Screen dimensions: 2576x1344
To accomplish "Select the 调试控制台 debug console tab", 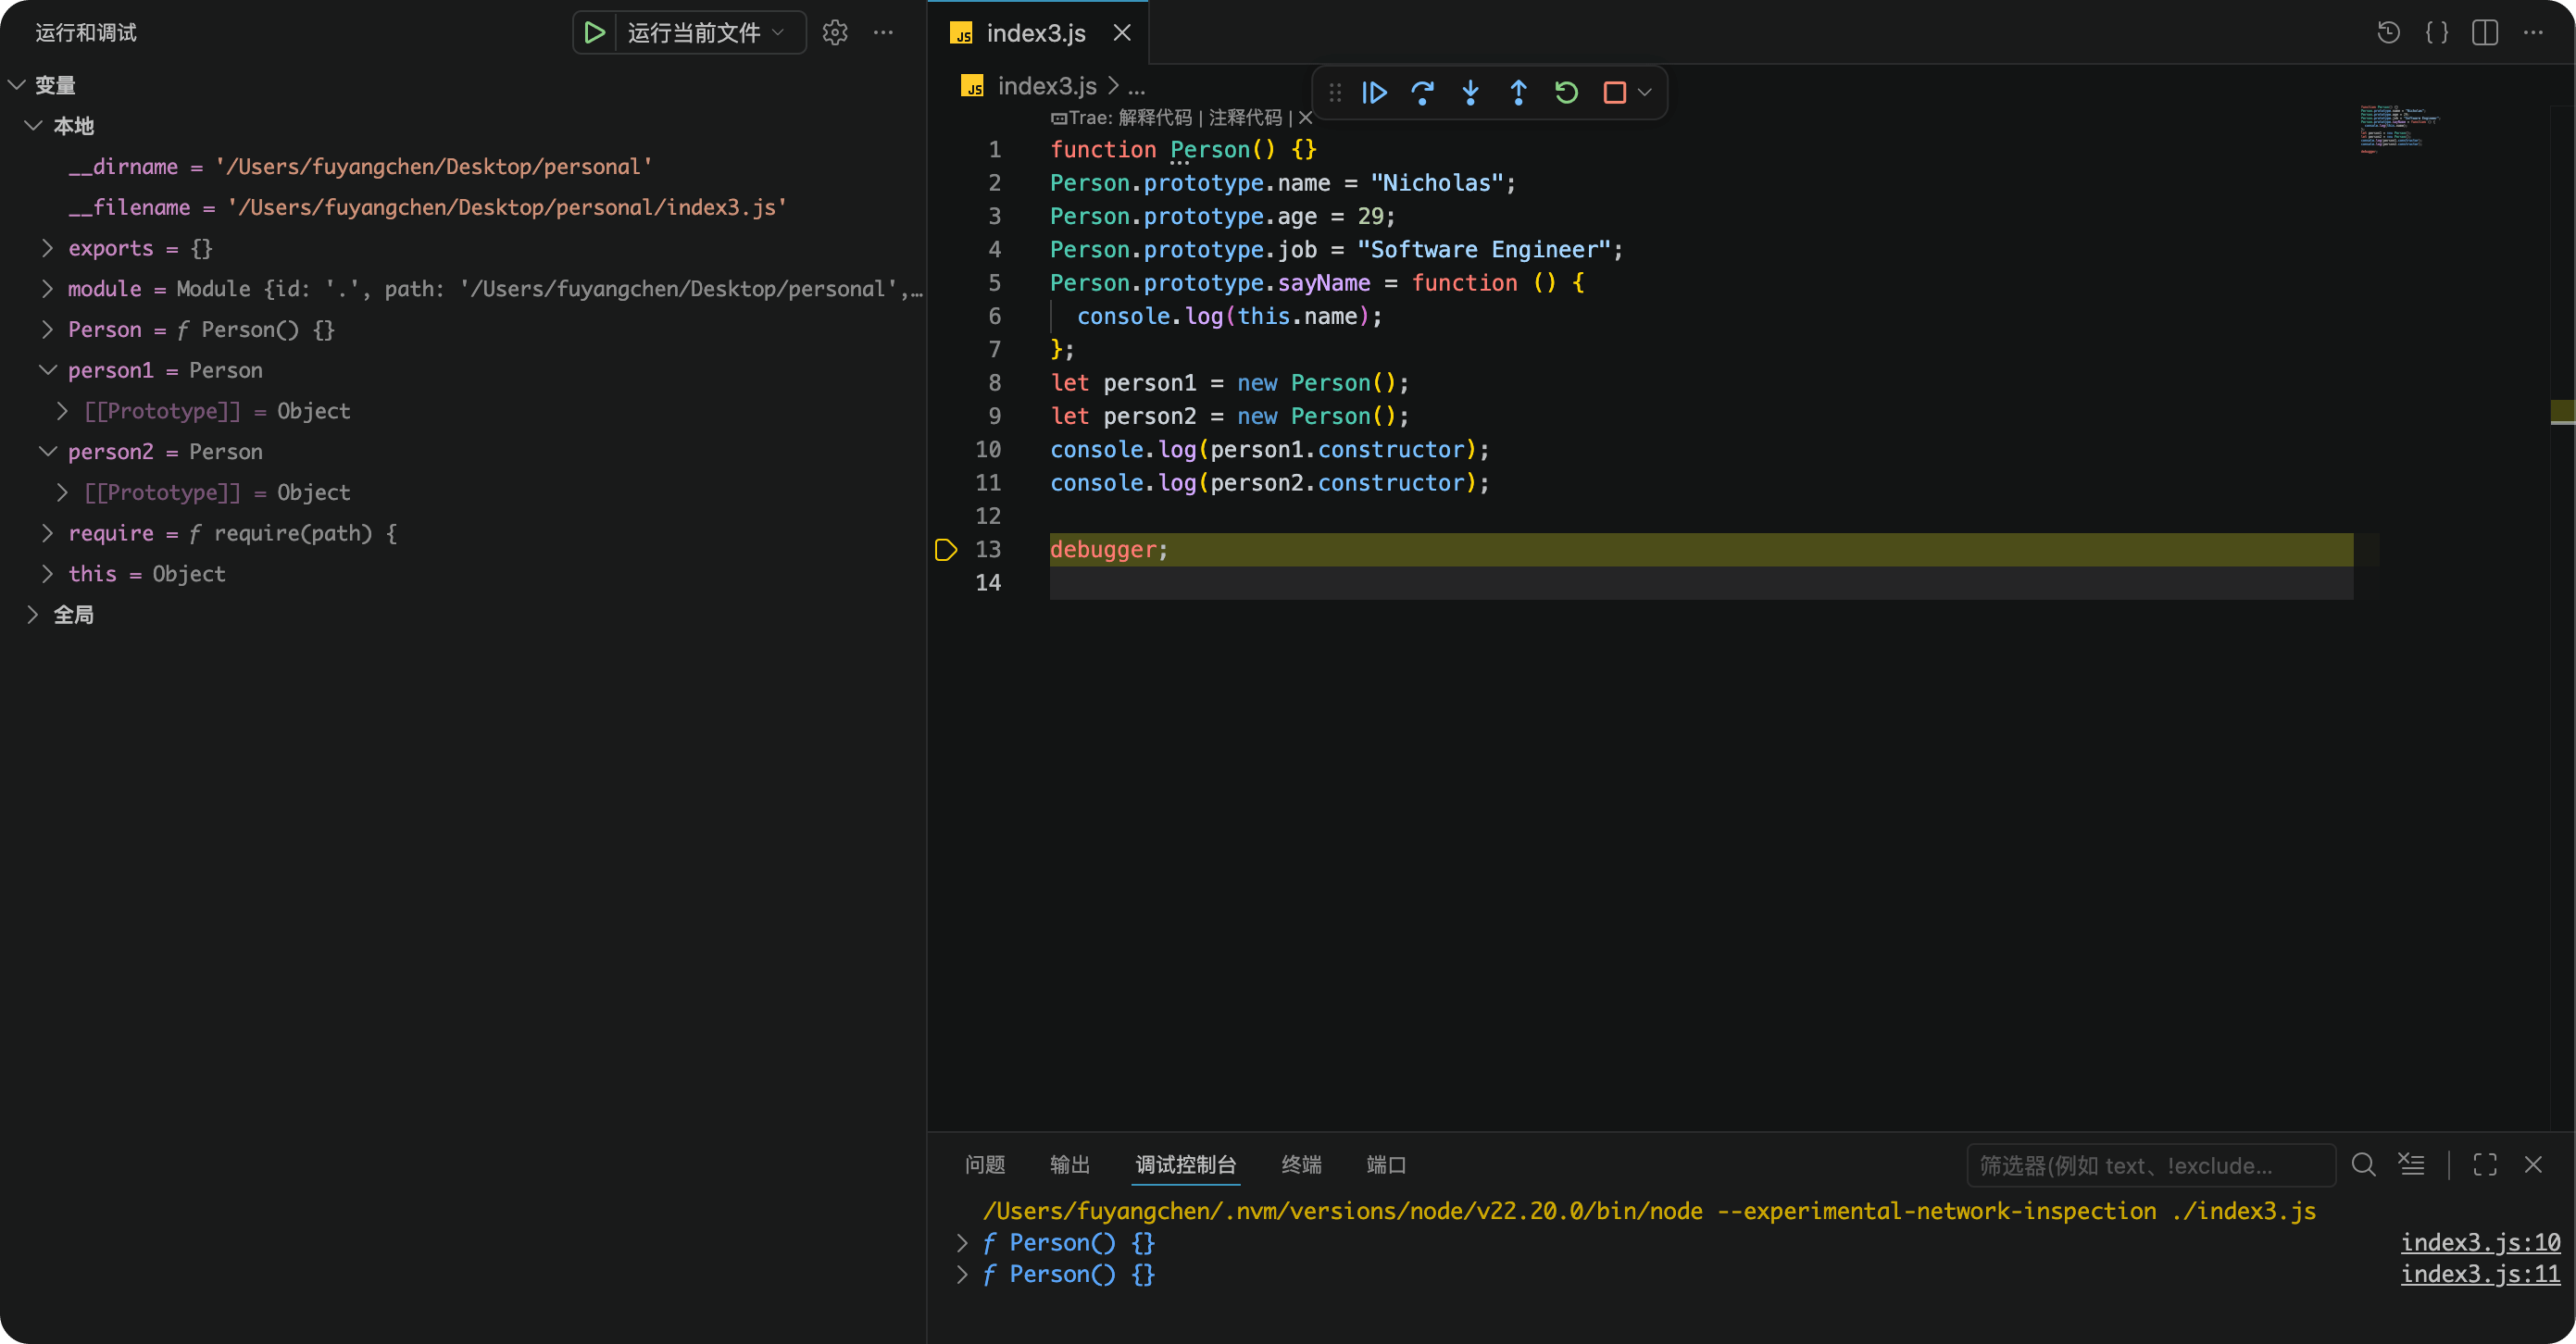I will (1186, 1165).
